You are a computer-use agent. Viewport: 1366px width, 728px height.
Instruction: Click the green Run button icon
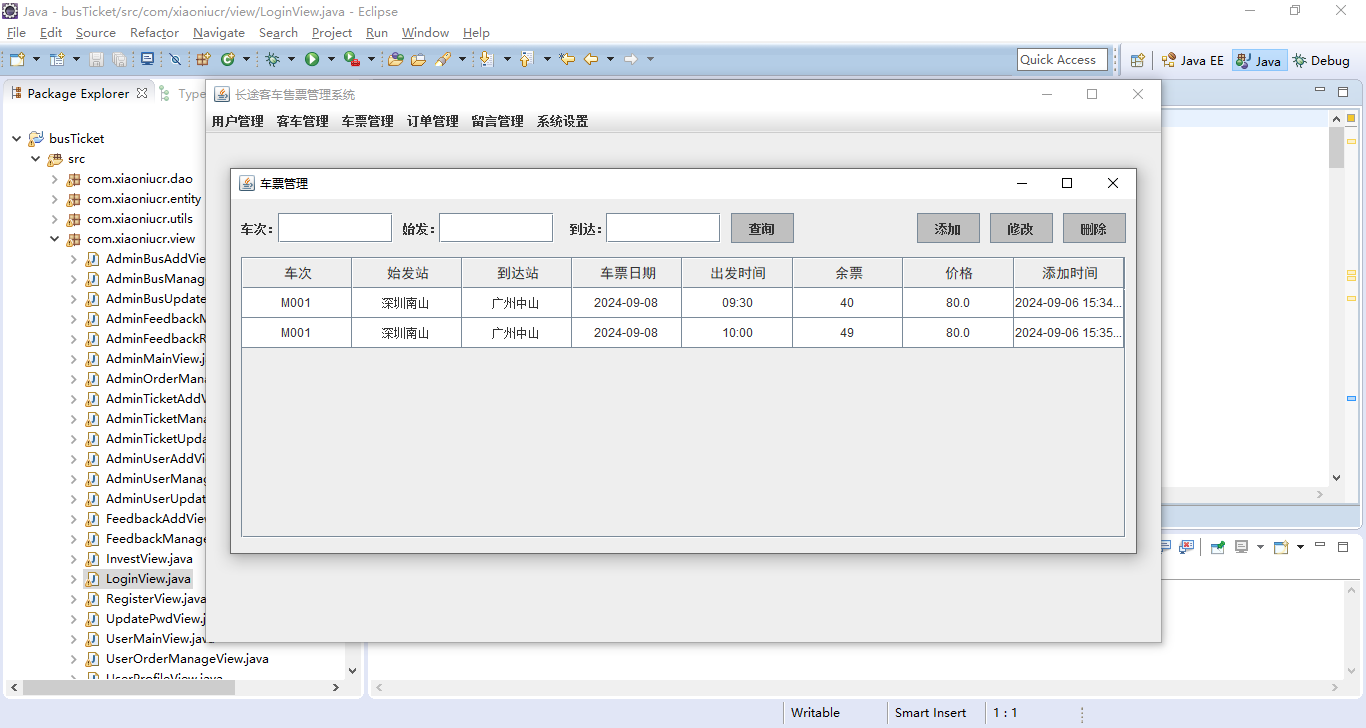point(312,60)
